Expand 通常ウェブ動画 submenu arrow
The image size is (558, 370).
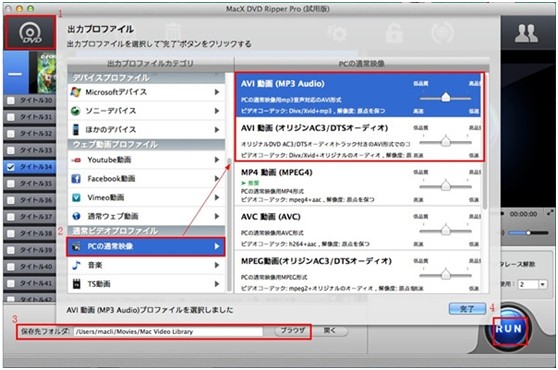(217, 216)
